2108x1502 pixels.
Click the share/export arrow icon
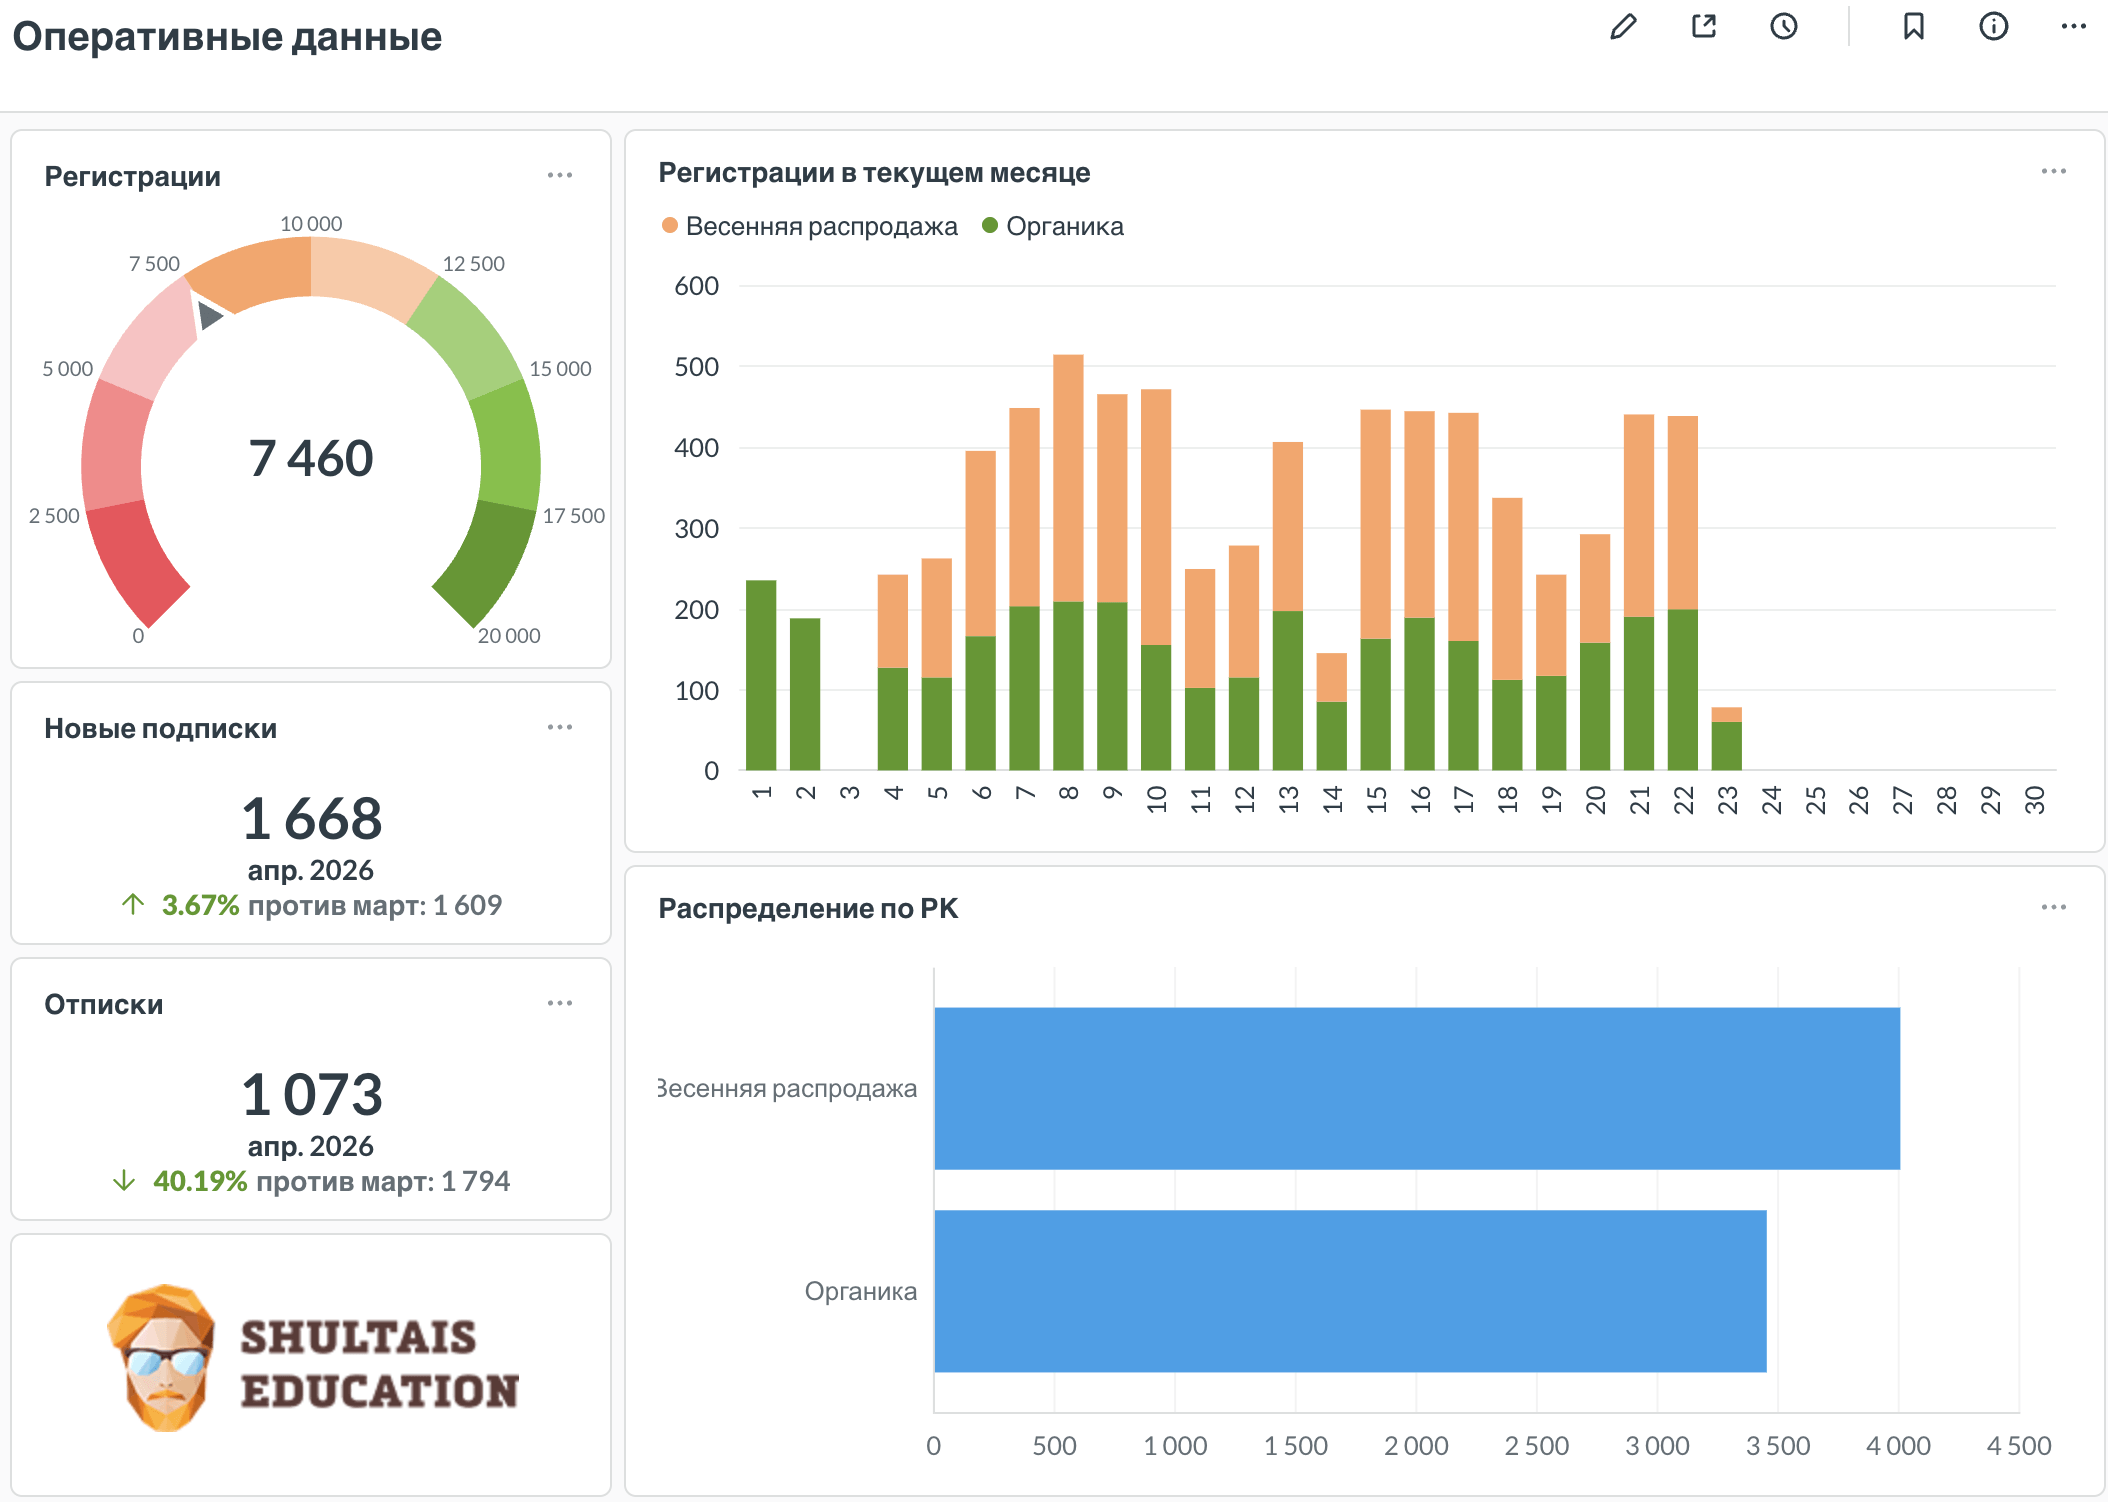1704,27
